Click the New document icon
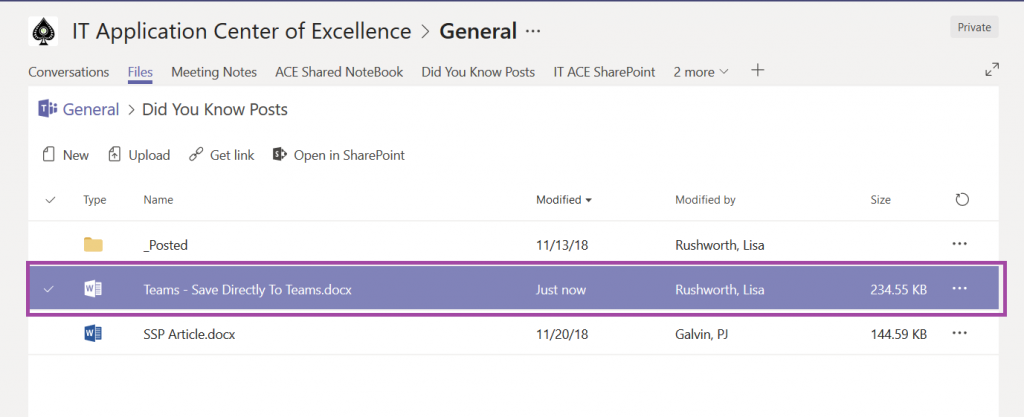 (48, 155)
